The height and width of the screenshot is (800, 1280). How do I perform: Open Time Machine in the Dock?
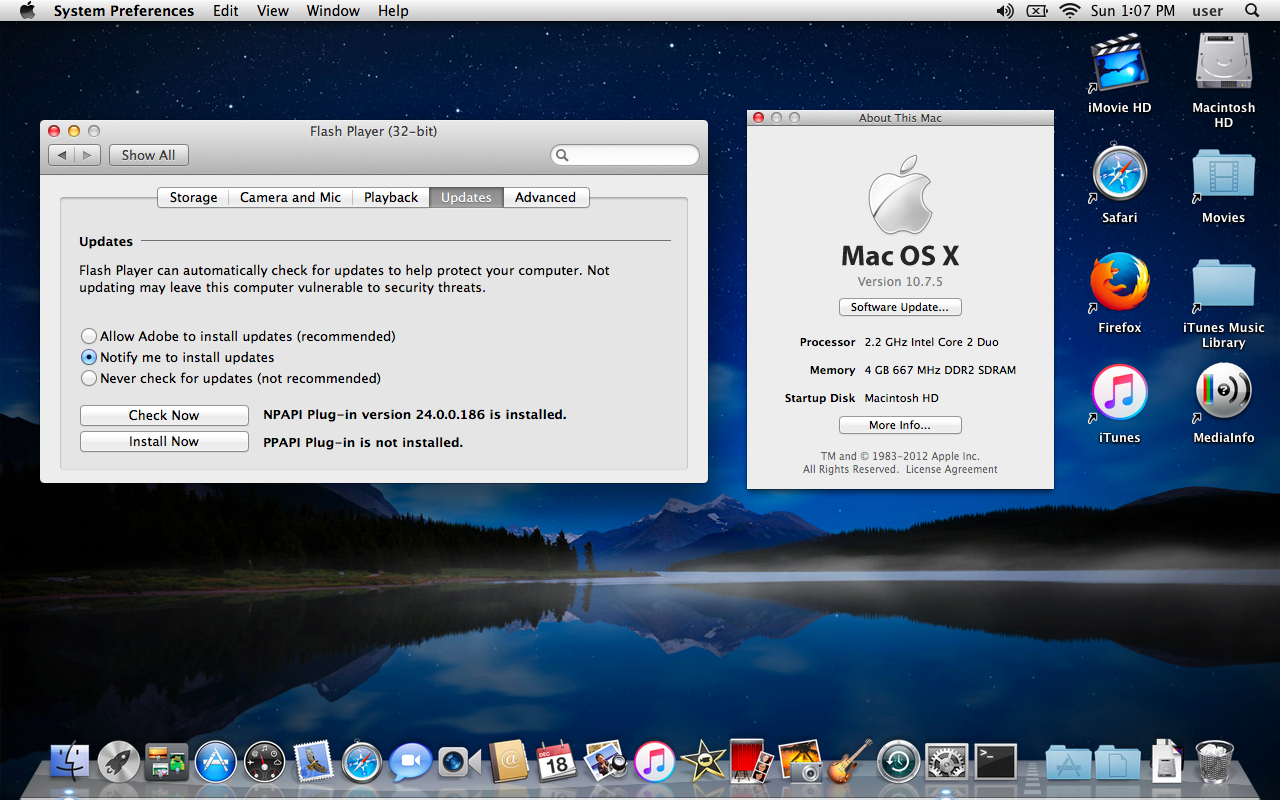(898, 762)
